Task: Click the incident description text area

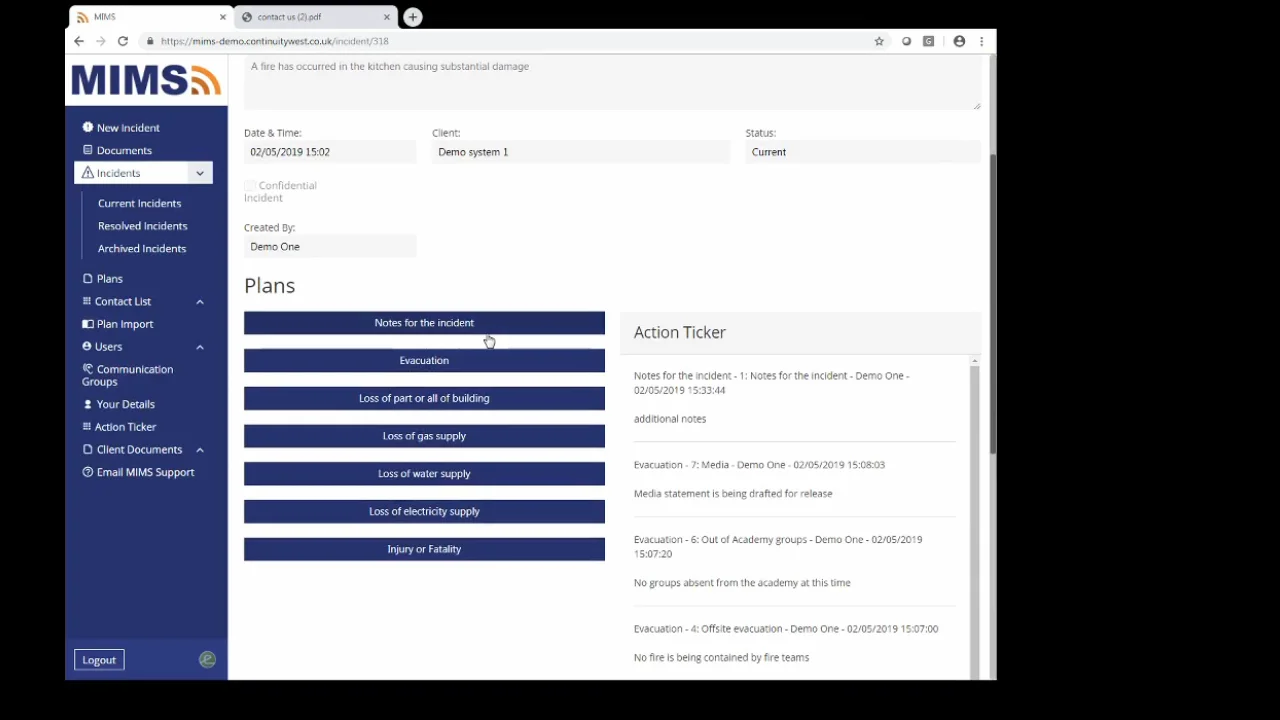Action: point(612,82)
